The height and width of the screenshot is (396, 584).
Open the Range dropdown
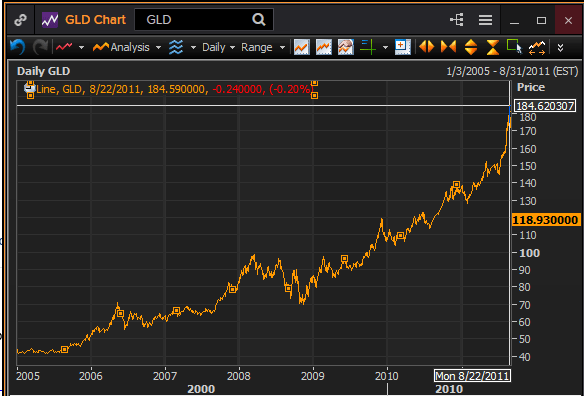point(263,47)
